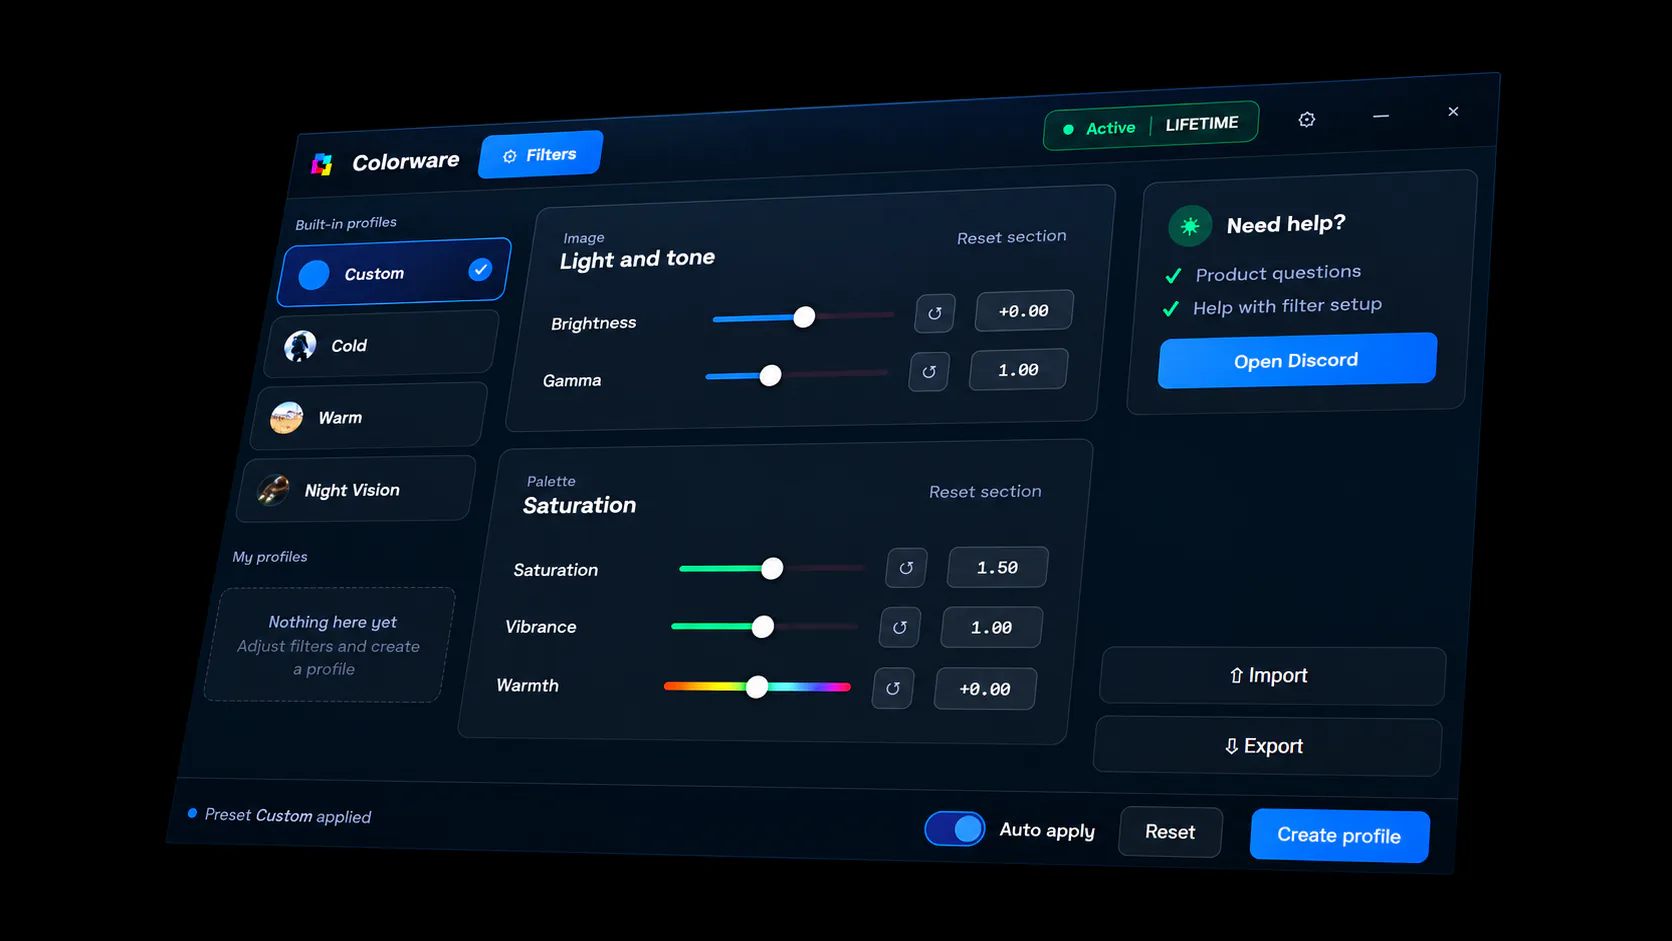Reset section for Light and tone

(1011, 237)
